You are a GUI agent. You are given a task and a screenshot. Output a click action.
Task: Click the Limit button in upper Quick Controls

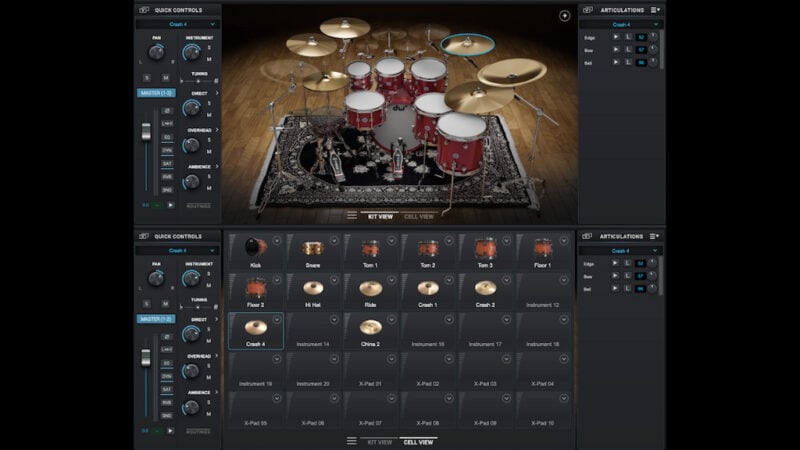coord(167,124)
